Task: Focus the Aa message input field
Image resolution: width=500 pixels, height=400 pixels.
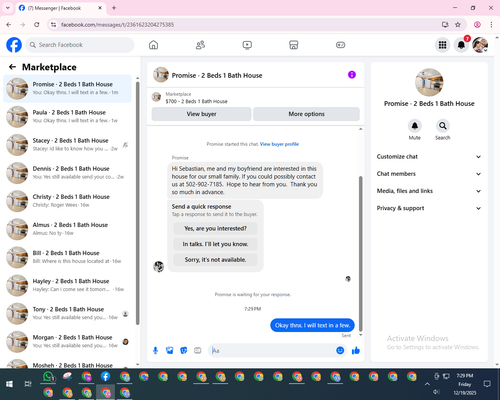Action: click(272, 350)
